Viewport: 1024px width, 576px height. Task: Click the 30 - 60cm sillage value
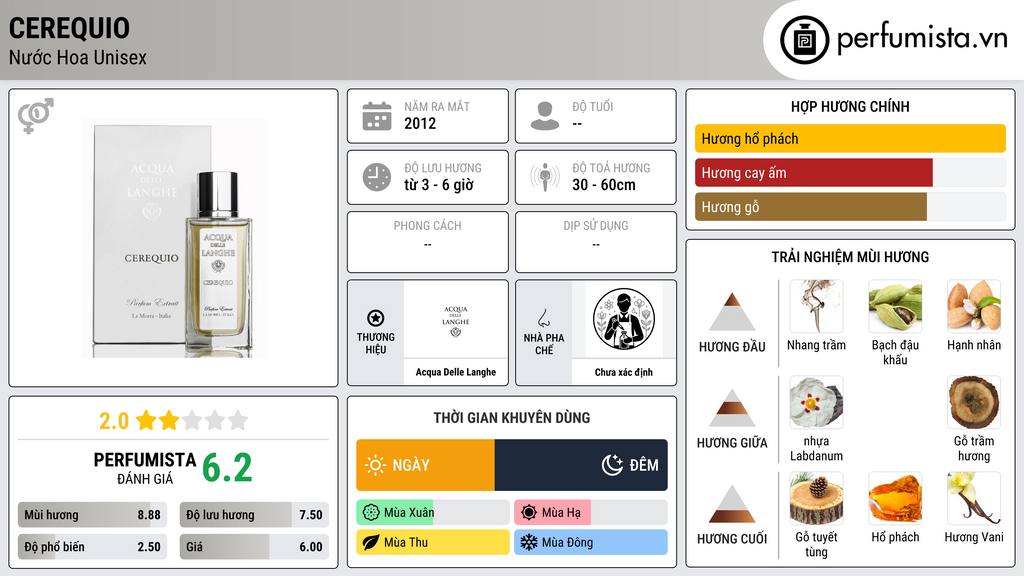click(604, 185)
